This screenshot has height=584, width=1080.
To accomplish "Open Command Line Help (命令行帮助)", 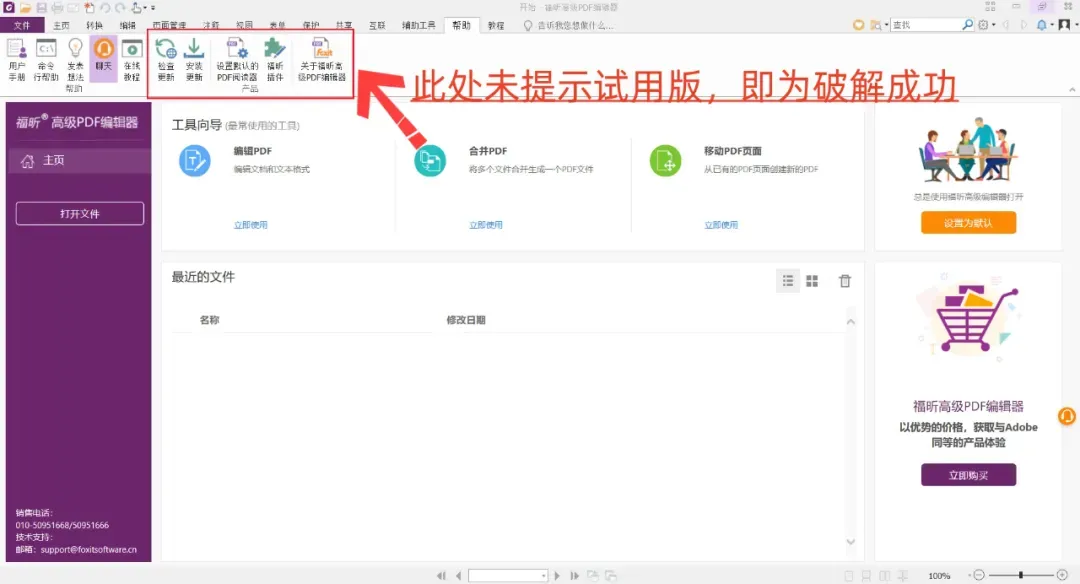I will coord(46,59).
